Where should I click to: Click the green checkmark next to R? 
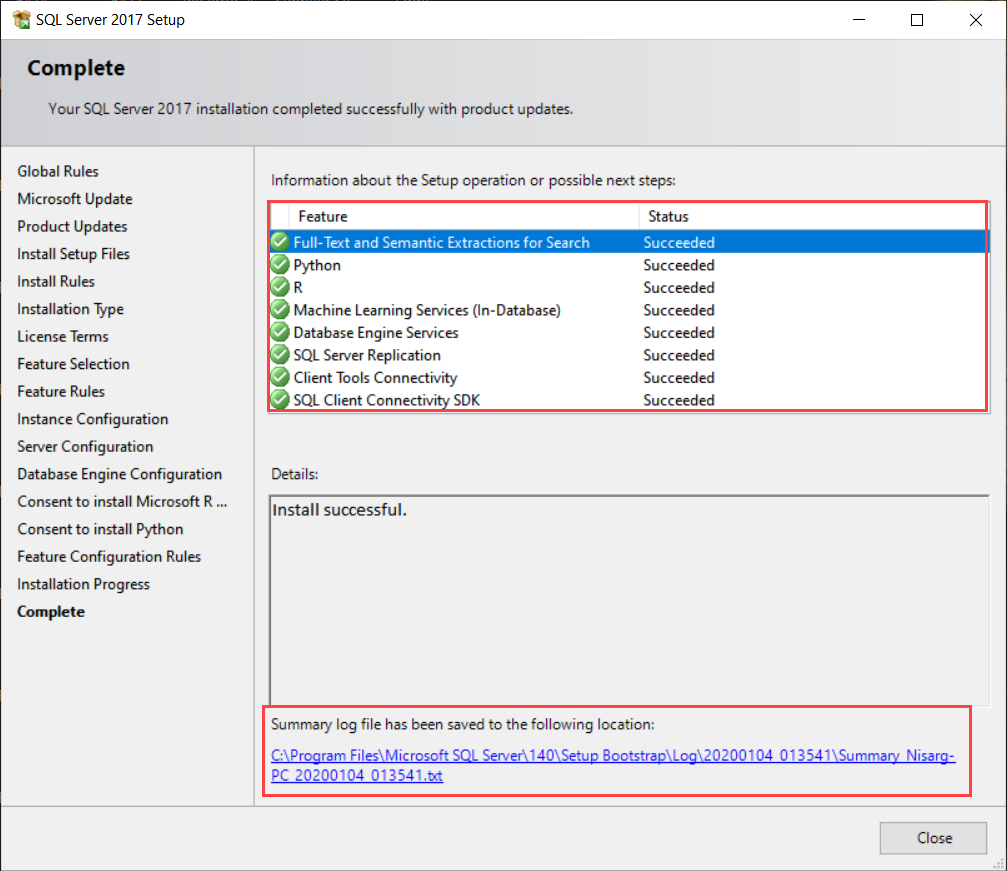[x=279, y=287]
